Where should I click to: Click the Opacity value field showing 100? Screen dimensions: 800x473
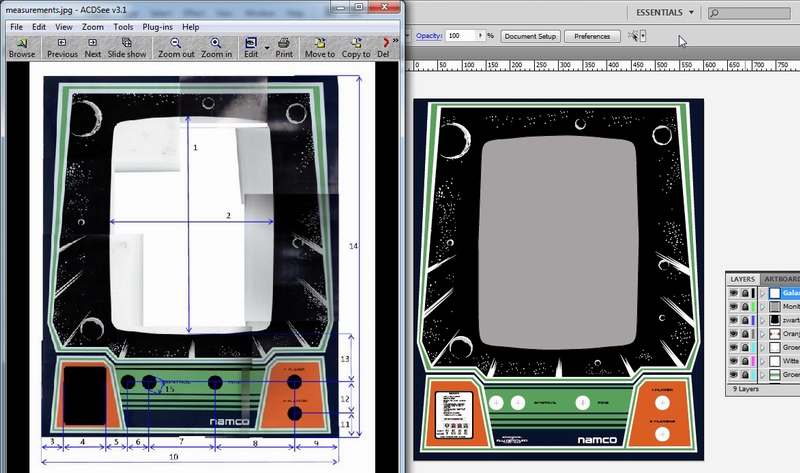click(x=461, y=36)
